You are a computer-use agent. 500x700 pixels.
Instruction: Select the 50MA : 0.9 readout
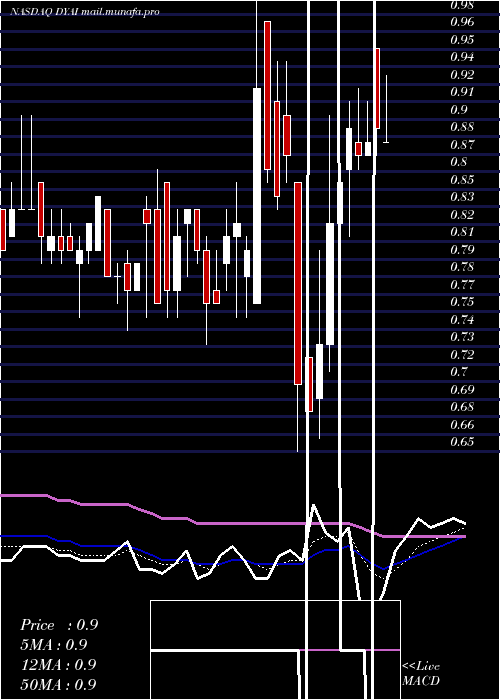(59, 685)
